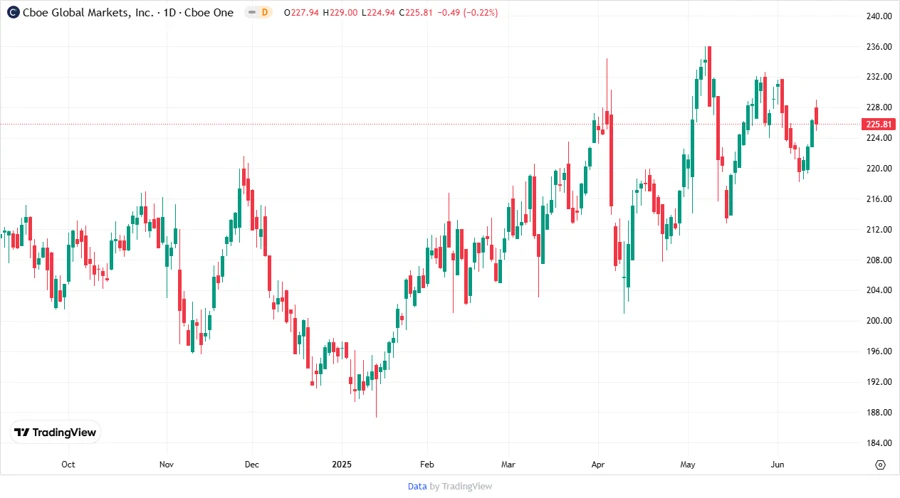Click the 'by TradingView' attribution link
This screenshot has width=900, height=498.
(461, 487)
